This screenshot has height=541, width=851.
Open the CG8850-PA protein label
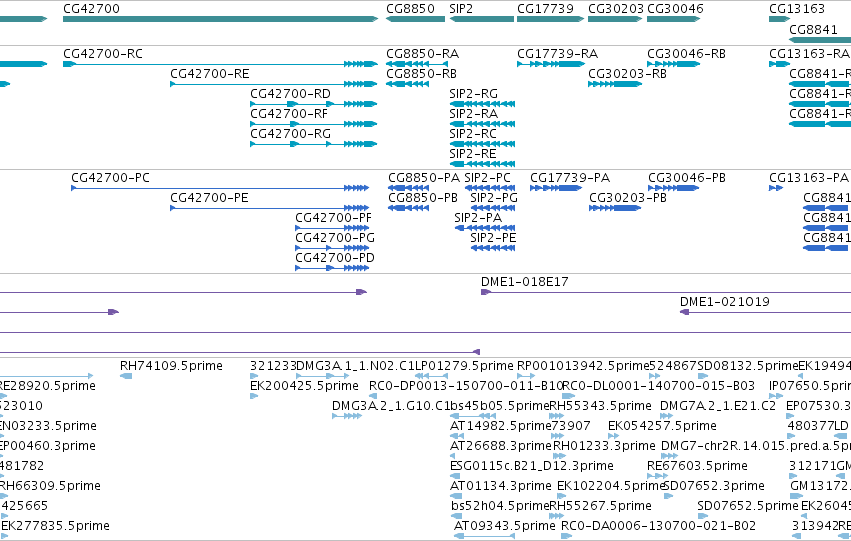pos(424,178)
